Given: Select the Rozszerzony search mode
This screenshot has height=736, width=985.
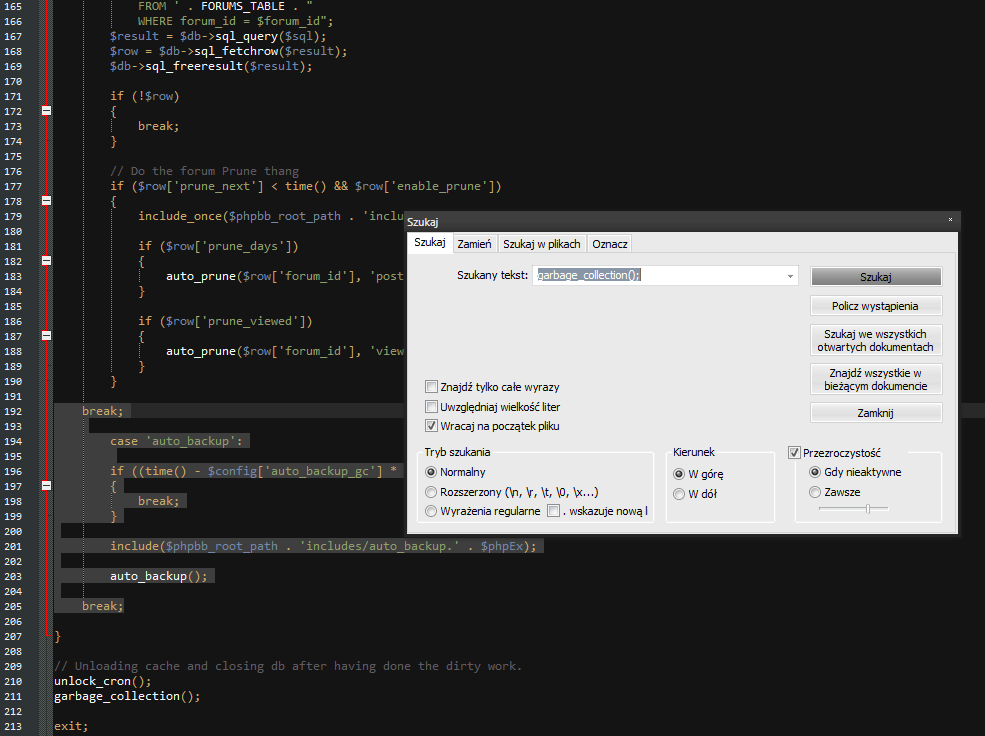Looking at the screenshot, I should (431, 492).
